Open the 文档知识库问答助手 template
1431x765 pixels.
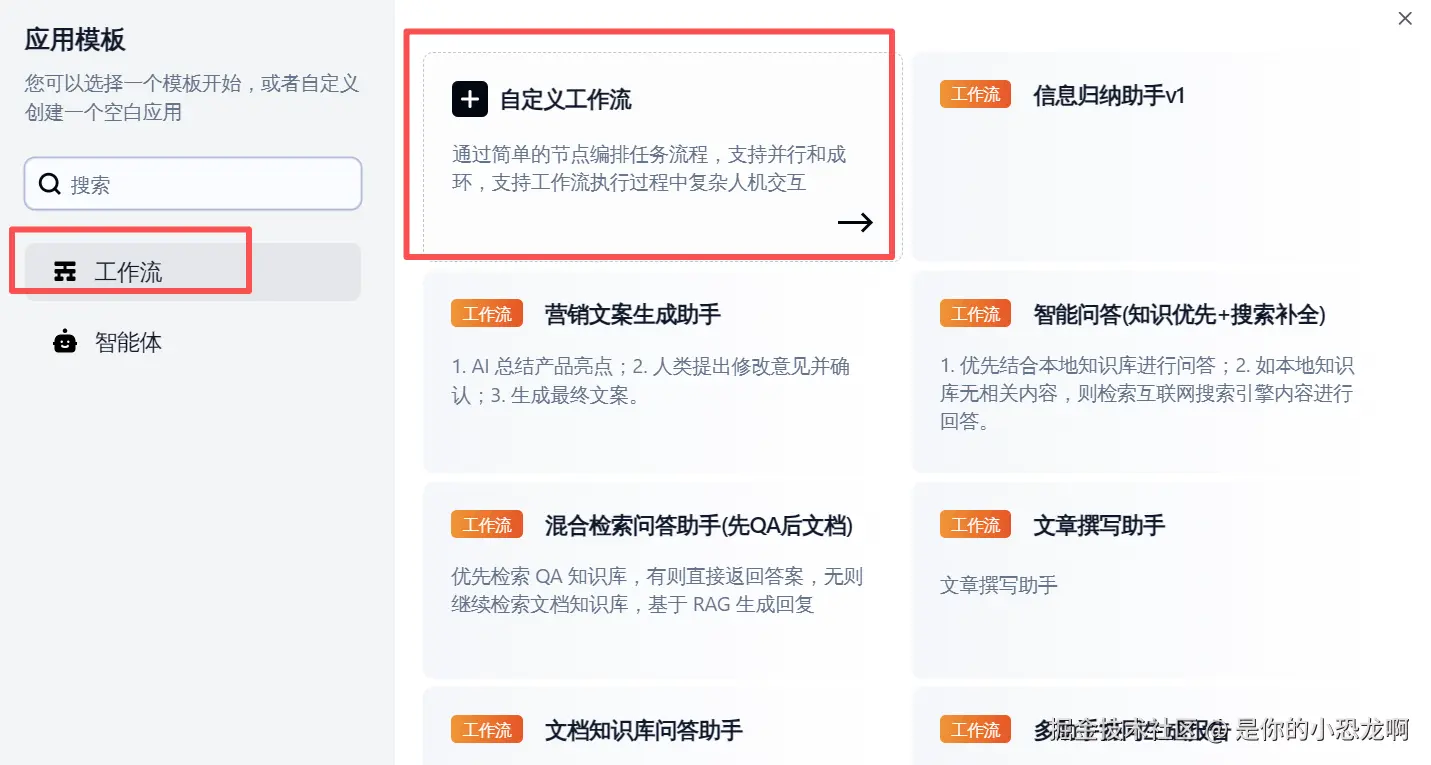point(662,726)
